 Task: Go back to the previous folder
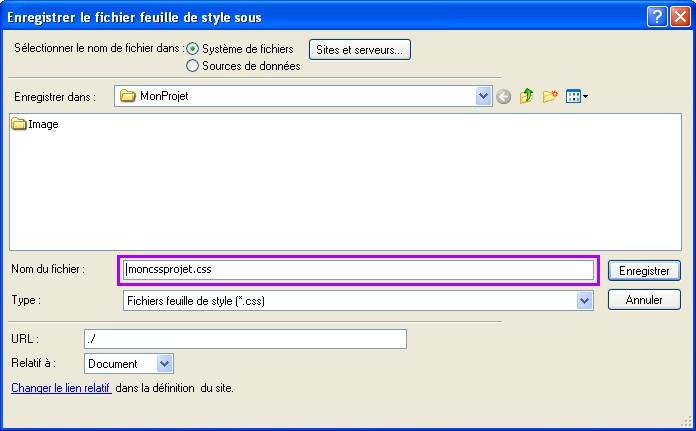tap(504, 97)
